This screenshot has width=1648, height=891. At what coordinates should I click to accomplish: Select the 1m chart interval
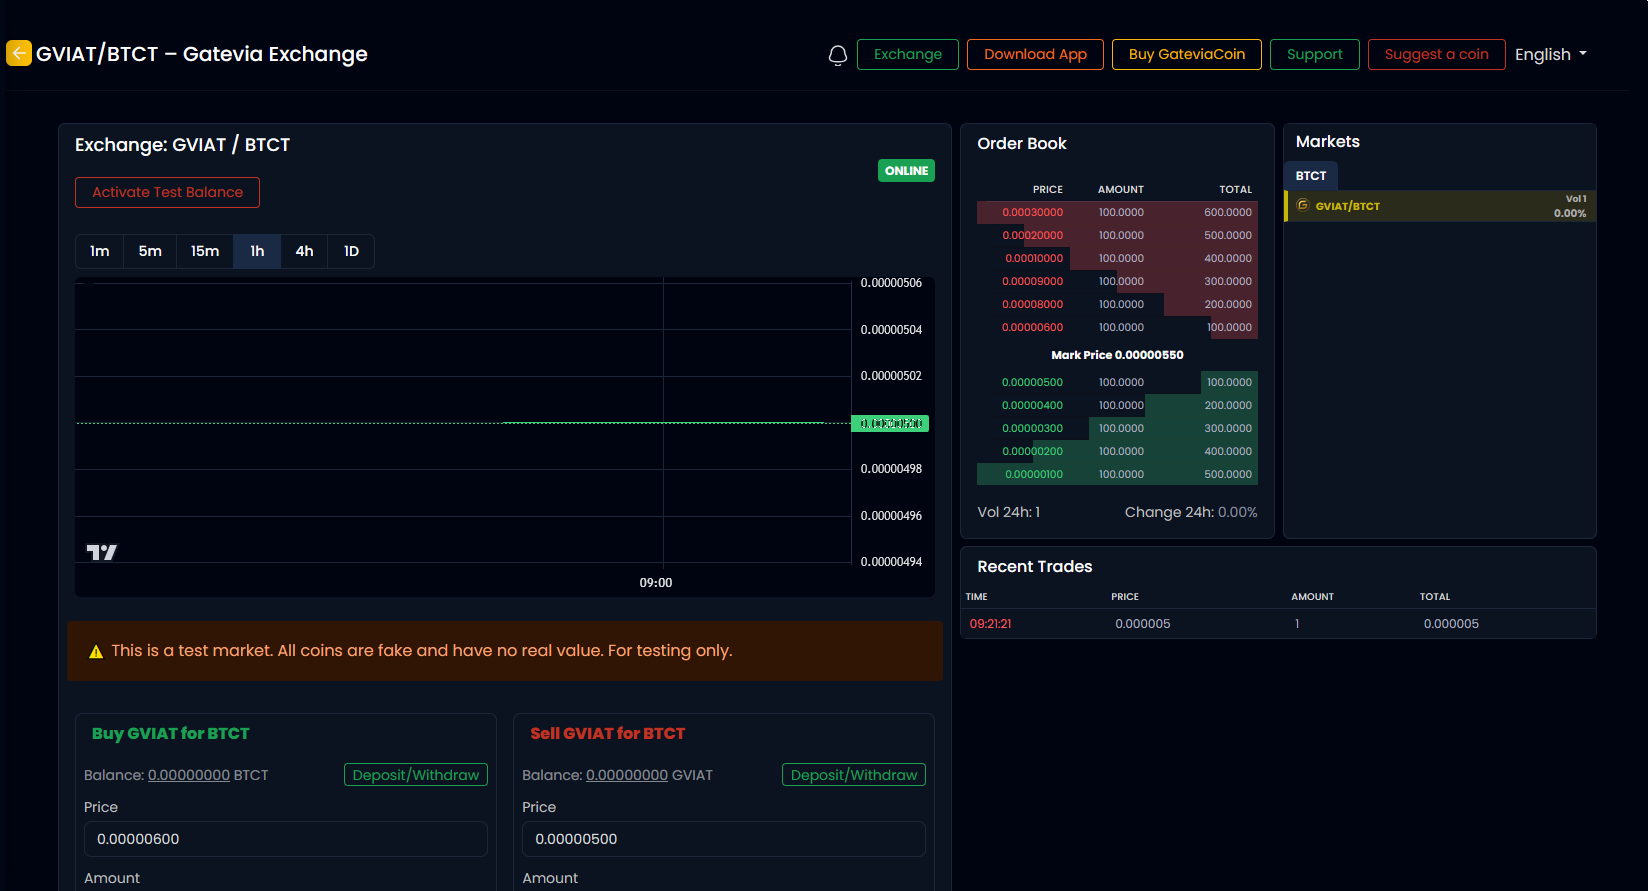tap(100, 251)
